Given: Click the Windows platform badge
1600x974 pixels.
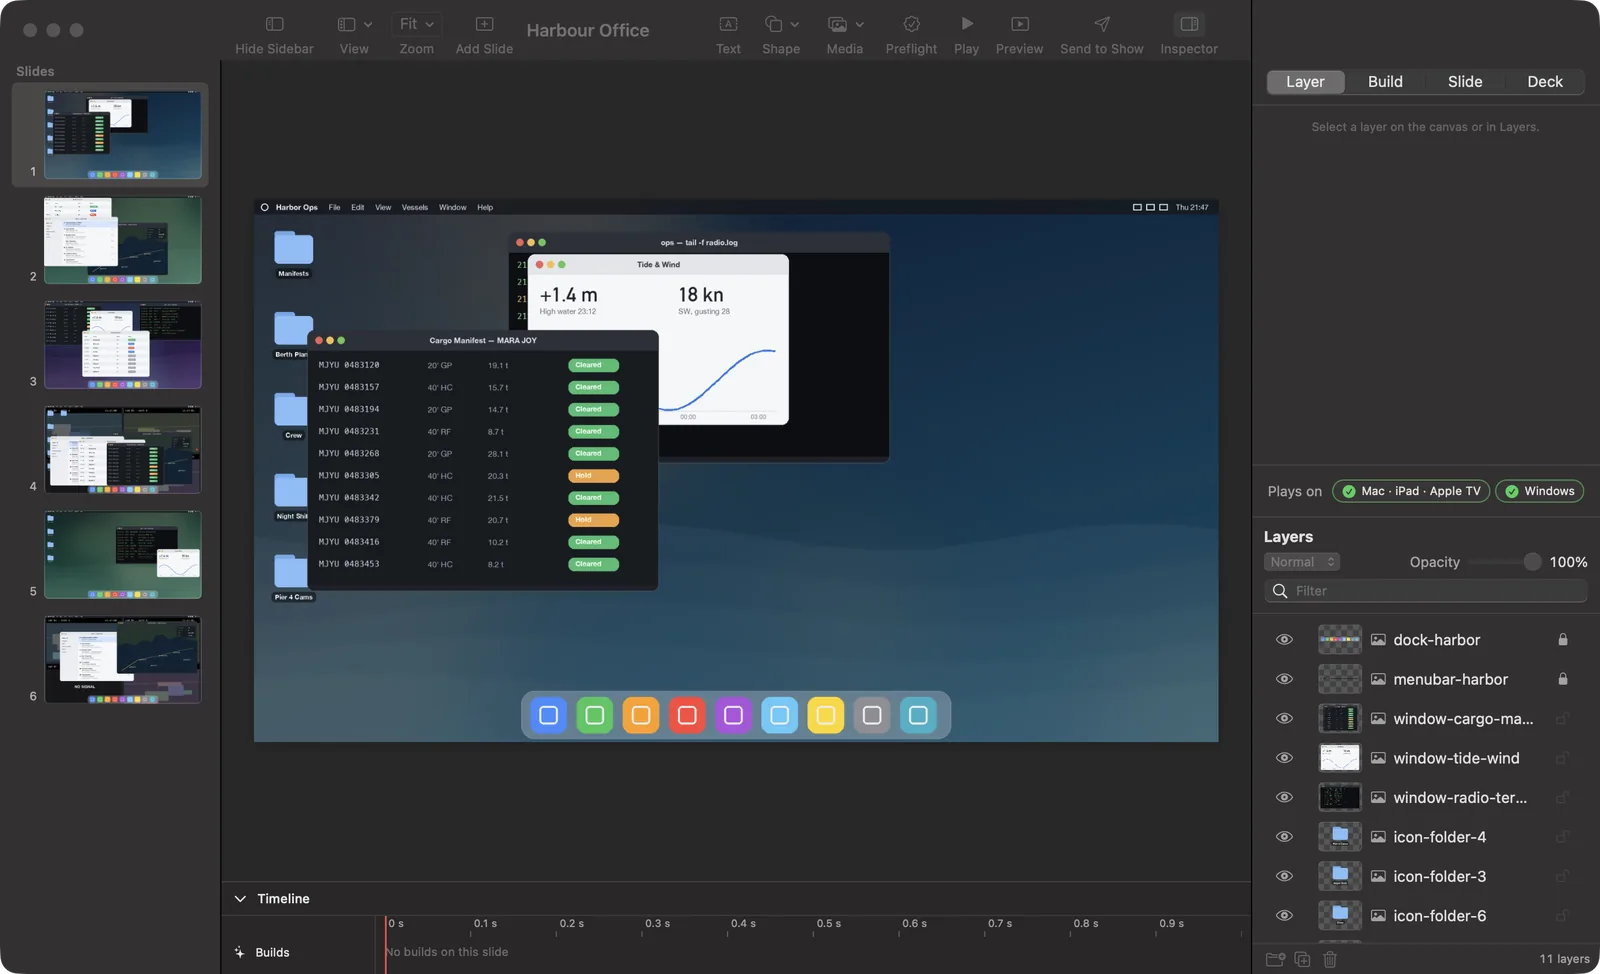Looking at the screenshot, I should (1539, 491).
